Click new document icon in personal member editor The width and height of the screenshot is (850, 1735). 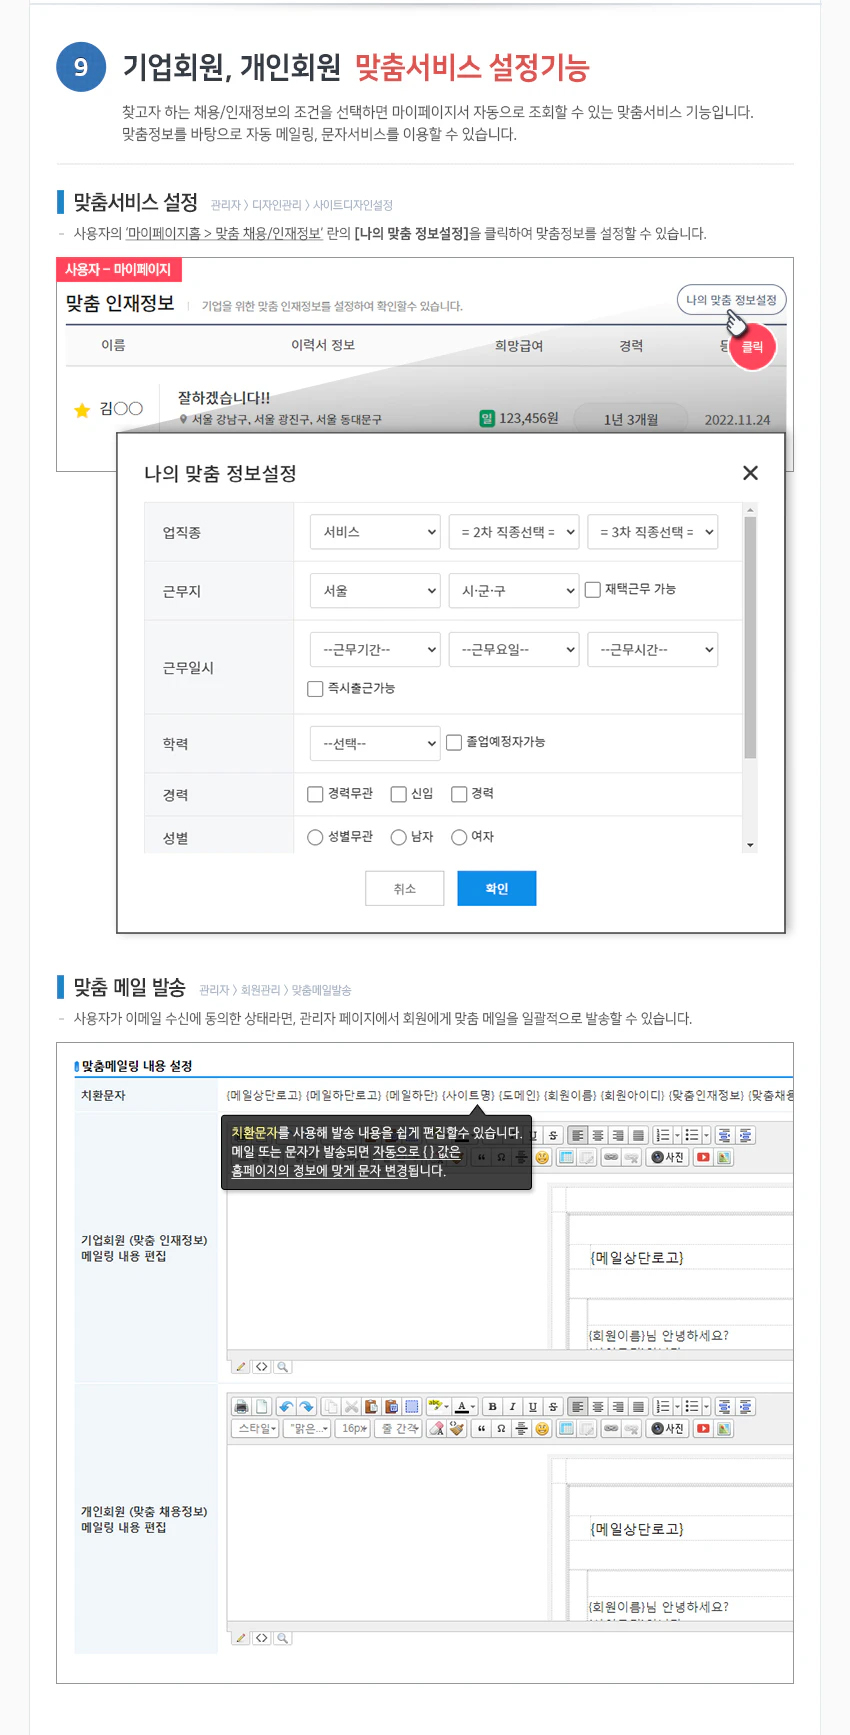(x=263, y=1406)
